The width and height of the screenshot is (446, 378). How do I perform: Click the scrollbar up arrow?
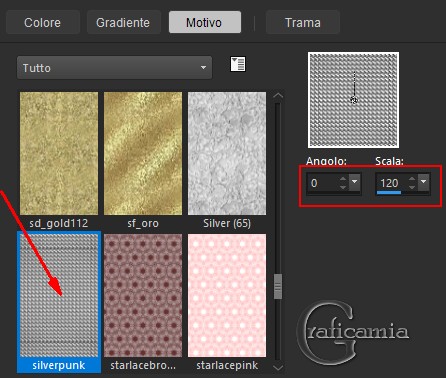click(278, 96)
